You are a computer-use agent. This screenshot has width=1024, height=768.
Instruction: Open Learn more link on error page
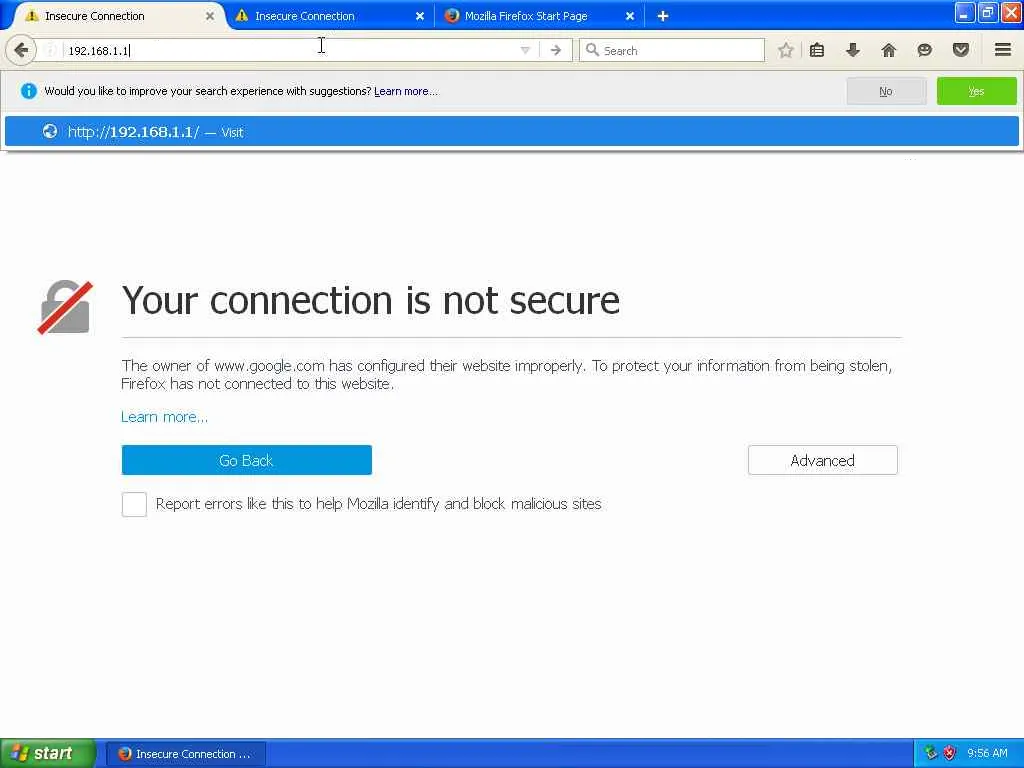pyautogui.click(x=165, y=417)
